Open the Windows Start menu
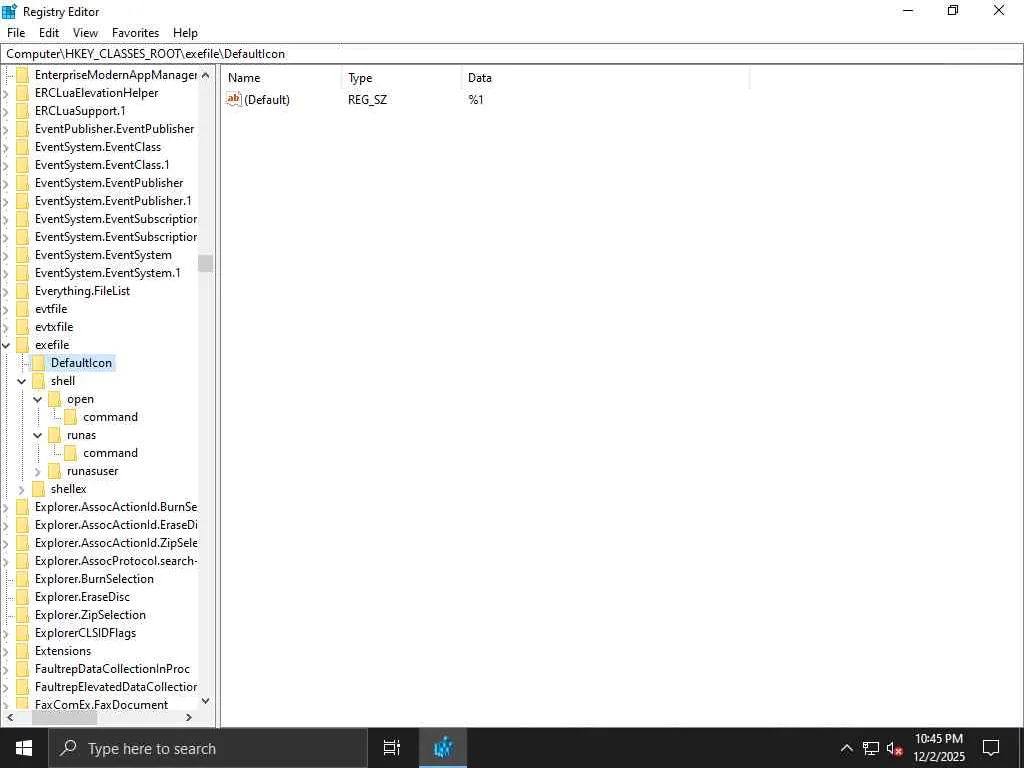 coord(24,748)
